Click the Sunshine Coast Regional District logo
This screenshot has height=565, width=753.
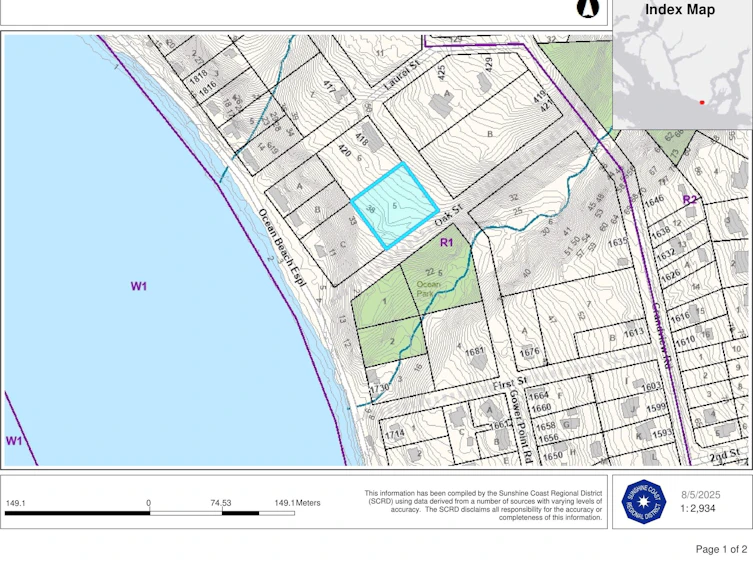[644, 502]
